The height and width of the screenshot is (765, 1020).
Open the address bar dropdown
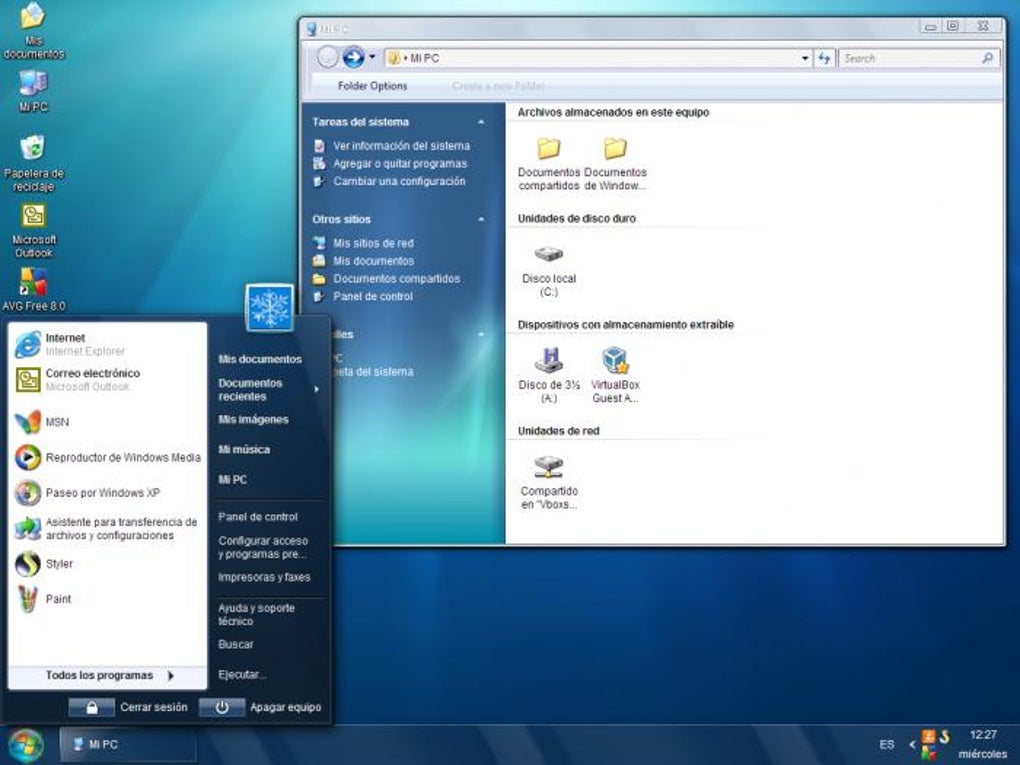tap(805, 58)
